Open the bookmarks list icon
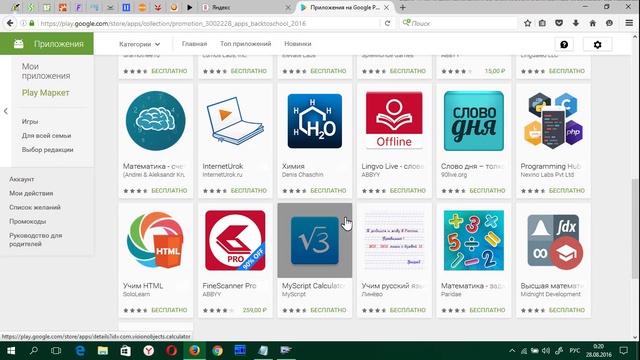 click(542, 23)
